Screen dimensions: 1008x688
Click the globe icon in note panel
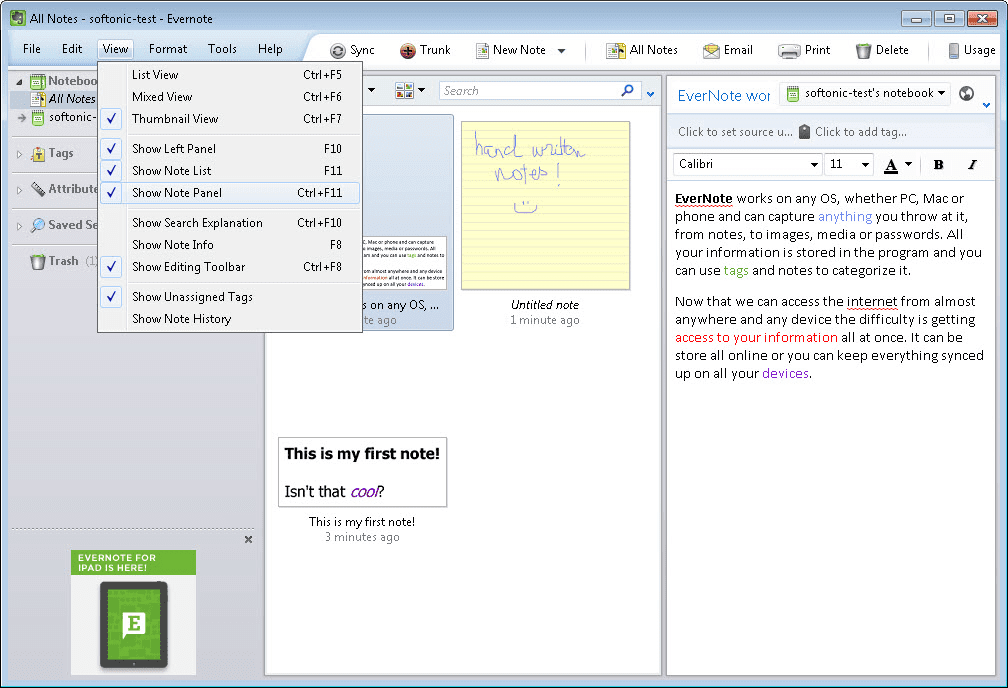click(x=966, y=94)
